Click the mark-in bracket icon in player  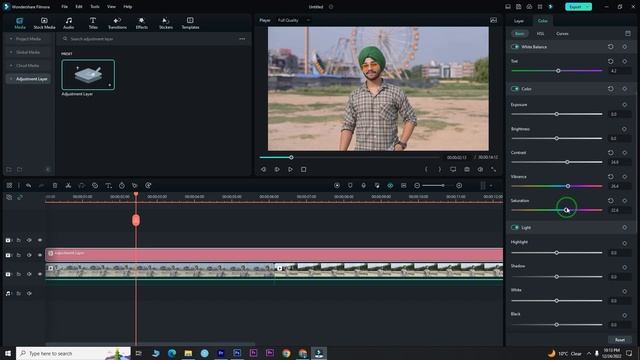tap(426, 169)
